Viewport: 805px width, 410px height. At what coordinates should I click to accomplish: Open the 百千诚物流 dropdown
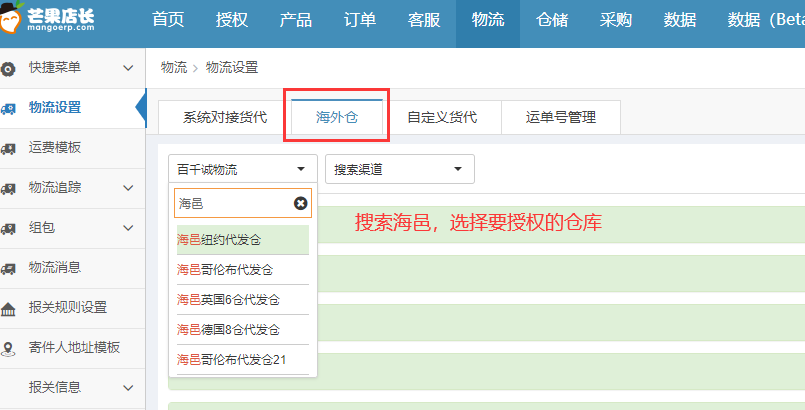tap(243, 169)
